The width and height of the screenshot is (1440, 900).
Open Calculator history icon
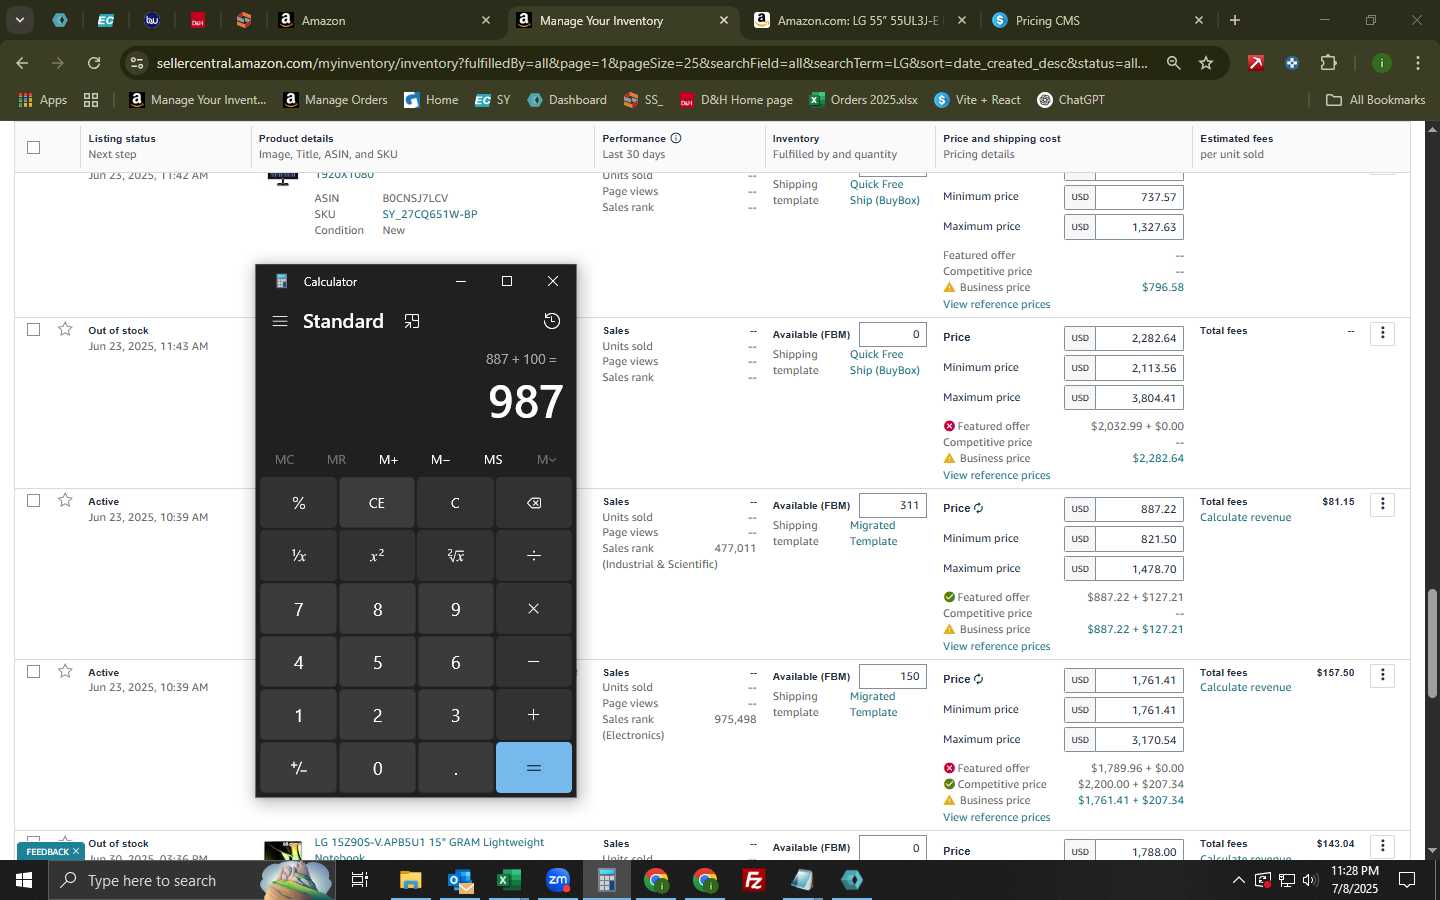coord(552,321)
